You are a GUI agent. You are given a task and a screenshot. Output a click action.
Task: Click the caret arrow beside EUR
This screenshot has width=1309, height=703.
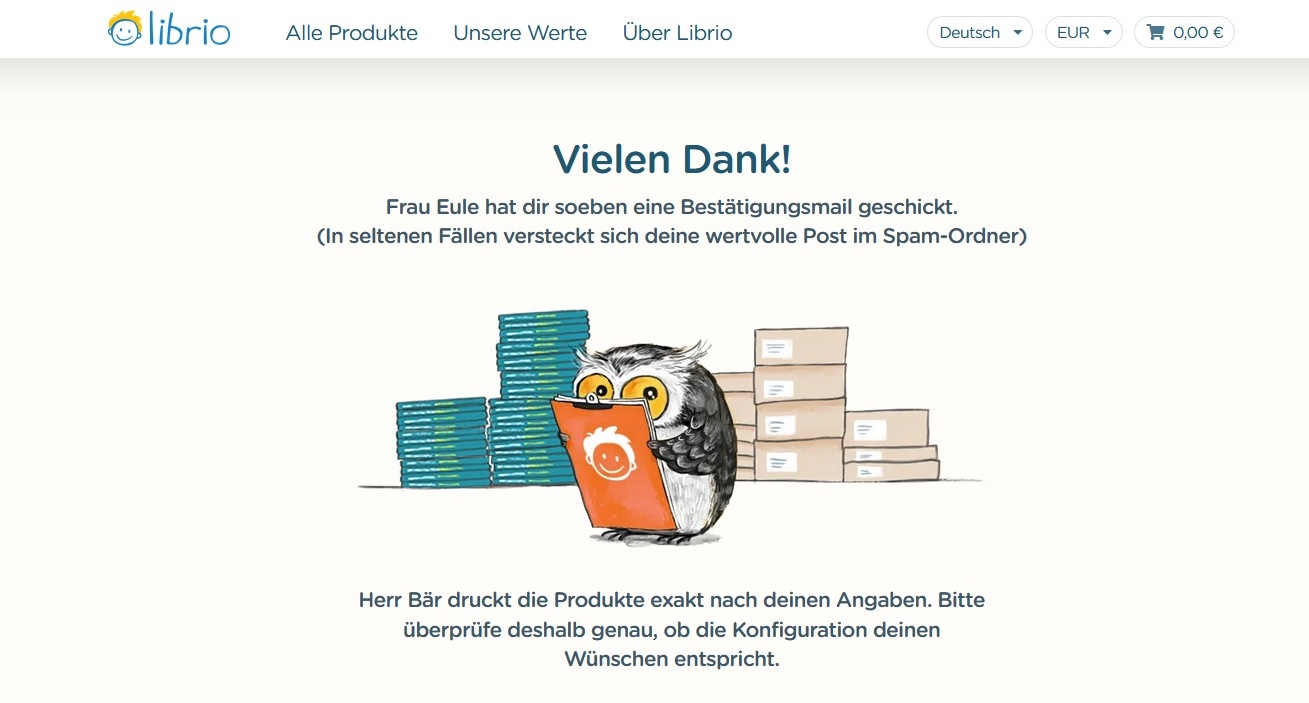1107,32
